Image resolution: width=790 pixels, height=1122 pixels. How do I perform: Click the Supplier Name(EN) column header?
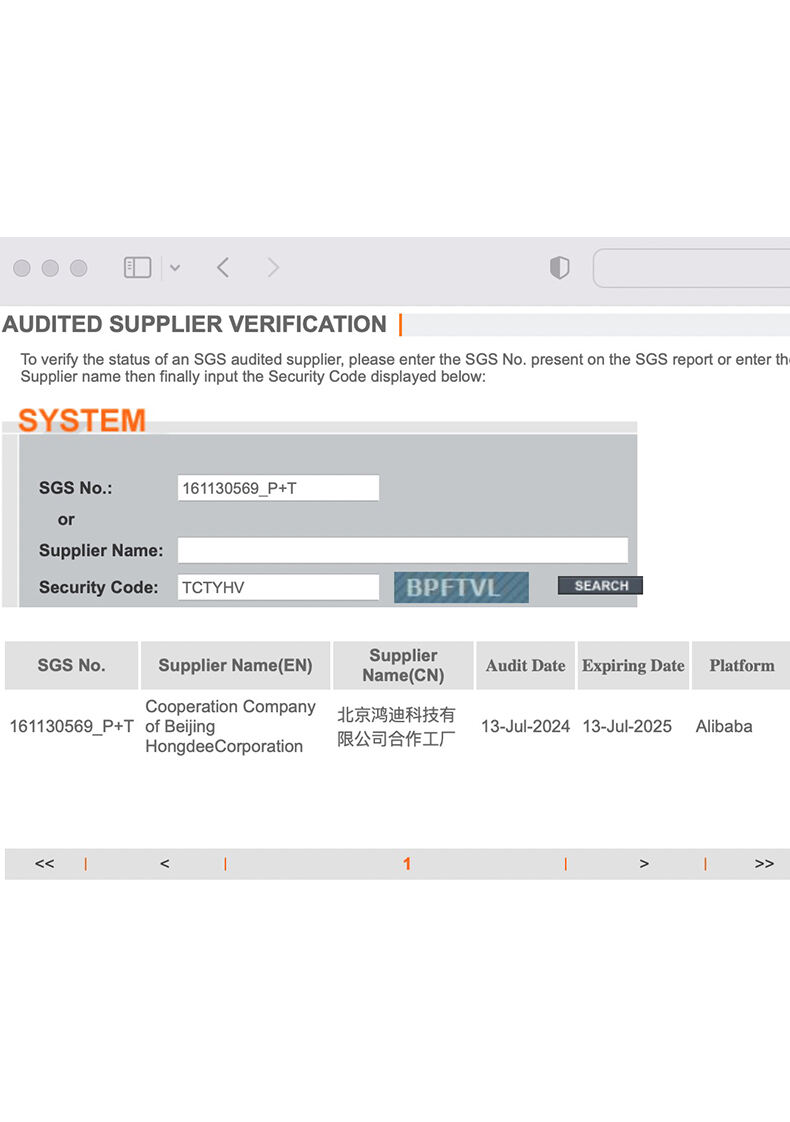(235, 665)
